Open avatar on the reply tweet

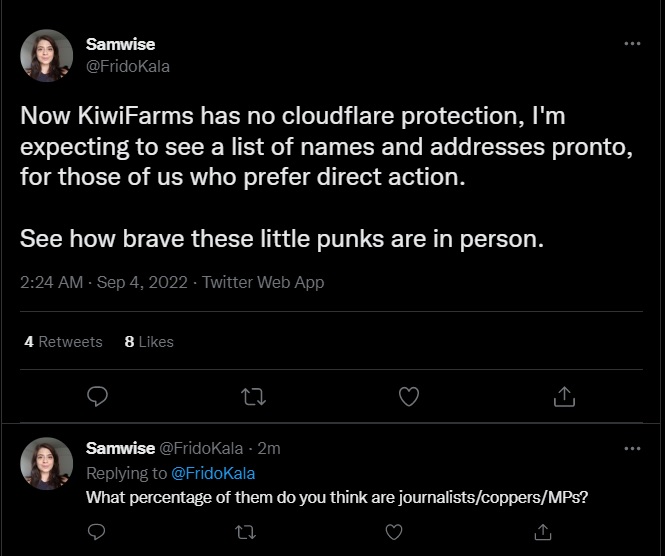pyautogui.click(x=47, y=463)
